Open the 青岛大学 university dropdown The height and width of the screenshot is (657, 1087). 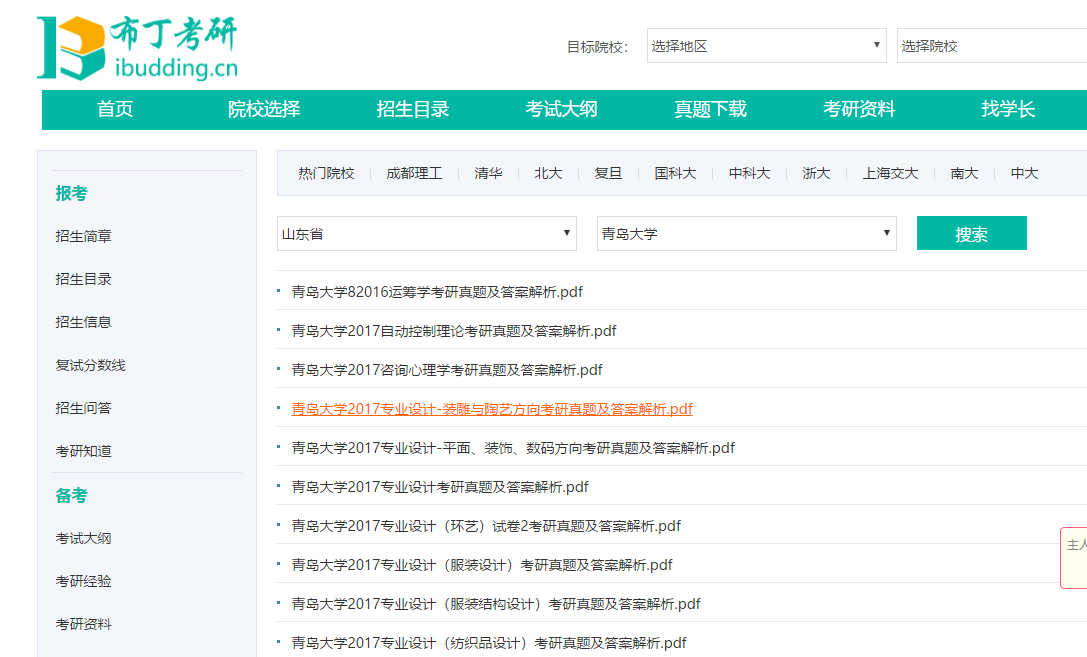click(x=747, y=234)
